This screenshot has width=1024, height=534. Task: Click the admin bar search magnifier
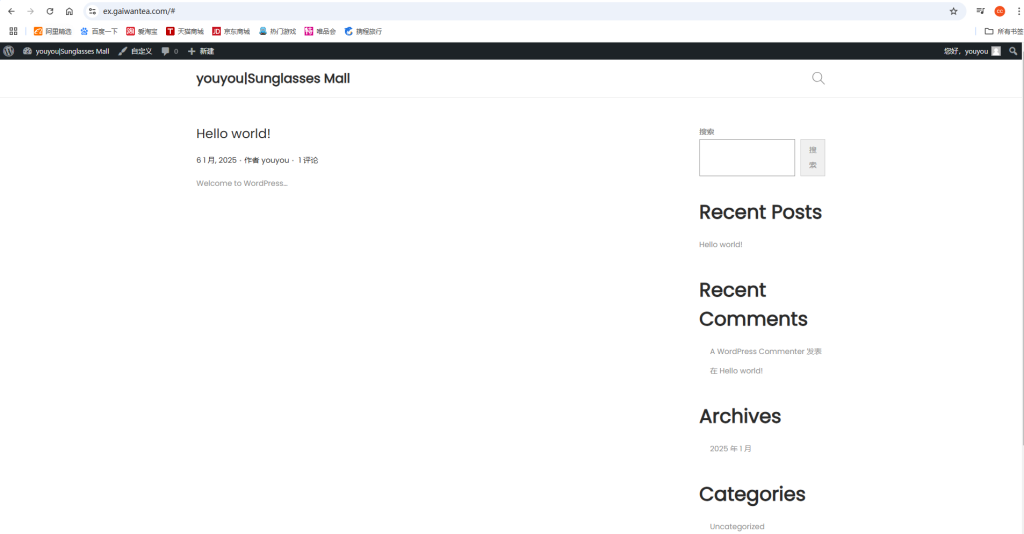pyautogui.click(x=1013, y=51)
